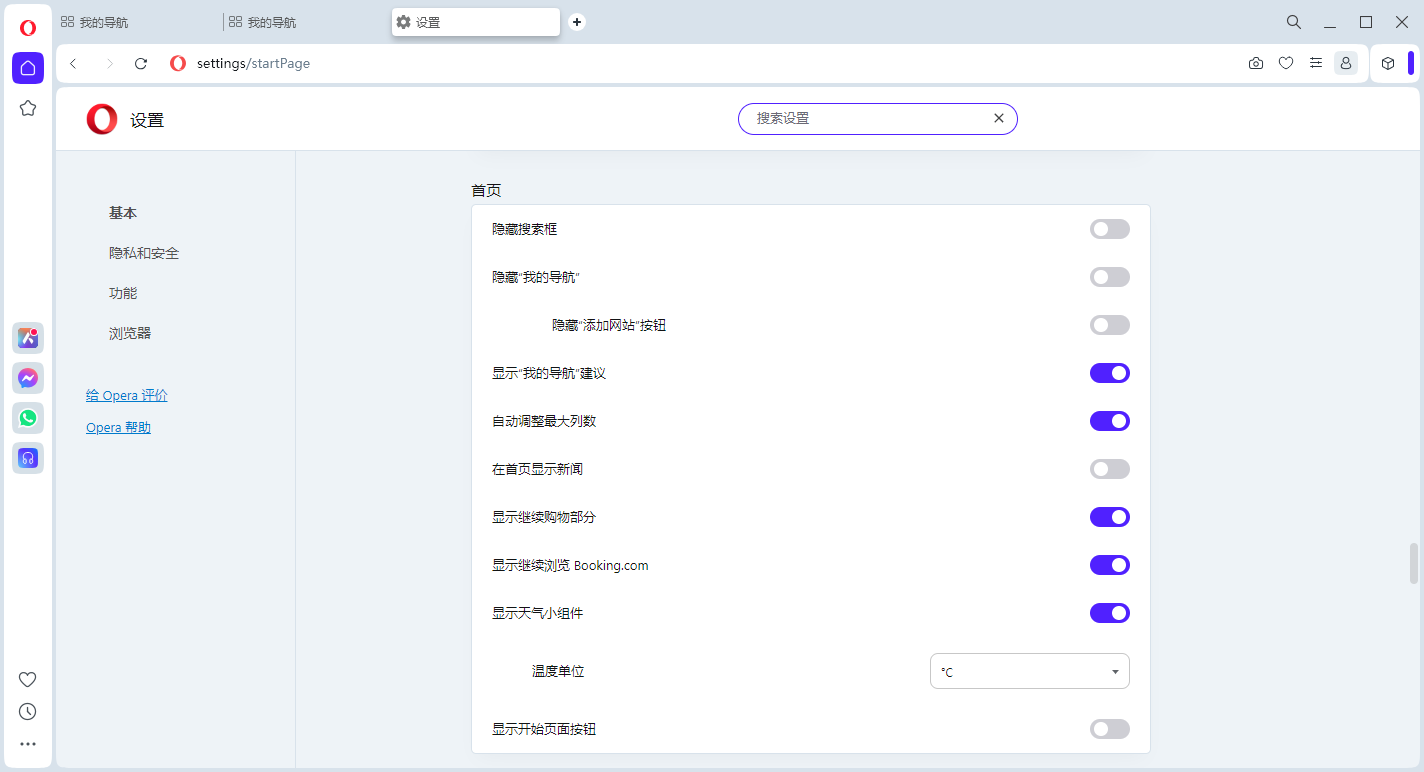Clear the 搜索设置 search field

coord(998,117)
